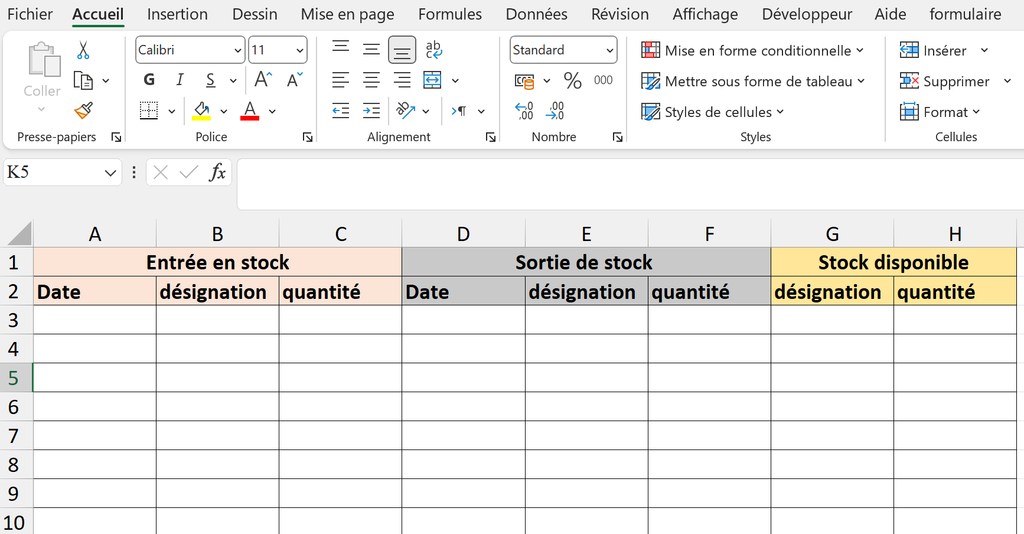
Task: Switch to the Insertion tab
Action: pyautogui.click(x=177, y=14)
